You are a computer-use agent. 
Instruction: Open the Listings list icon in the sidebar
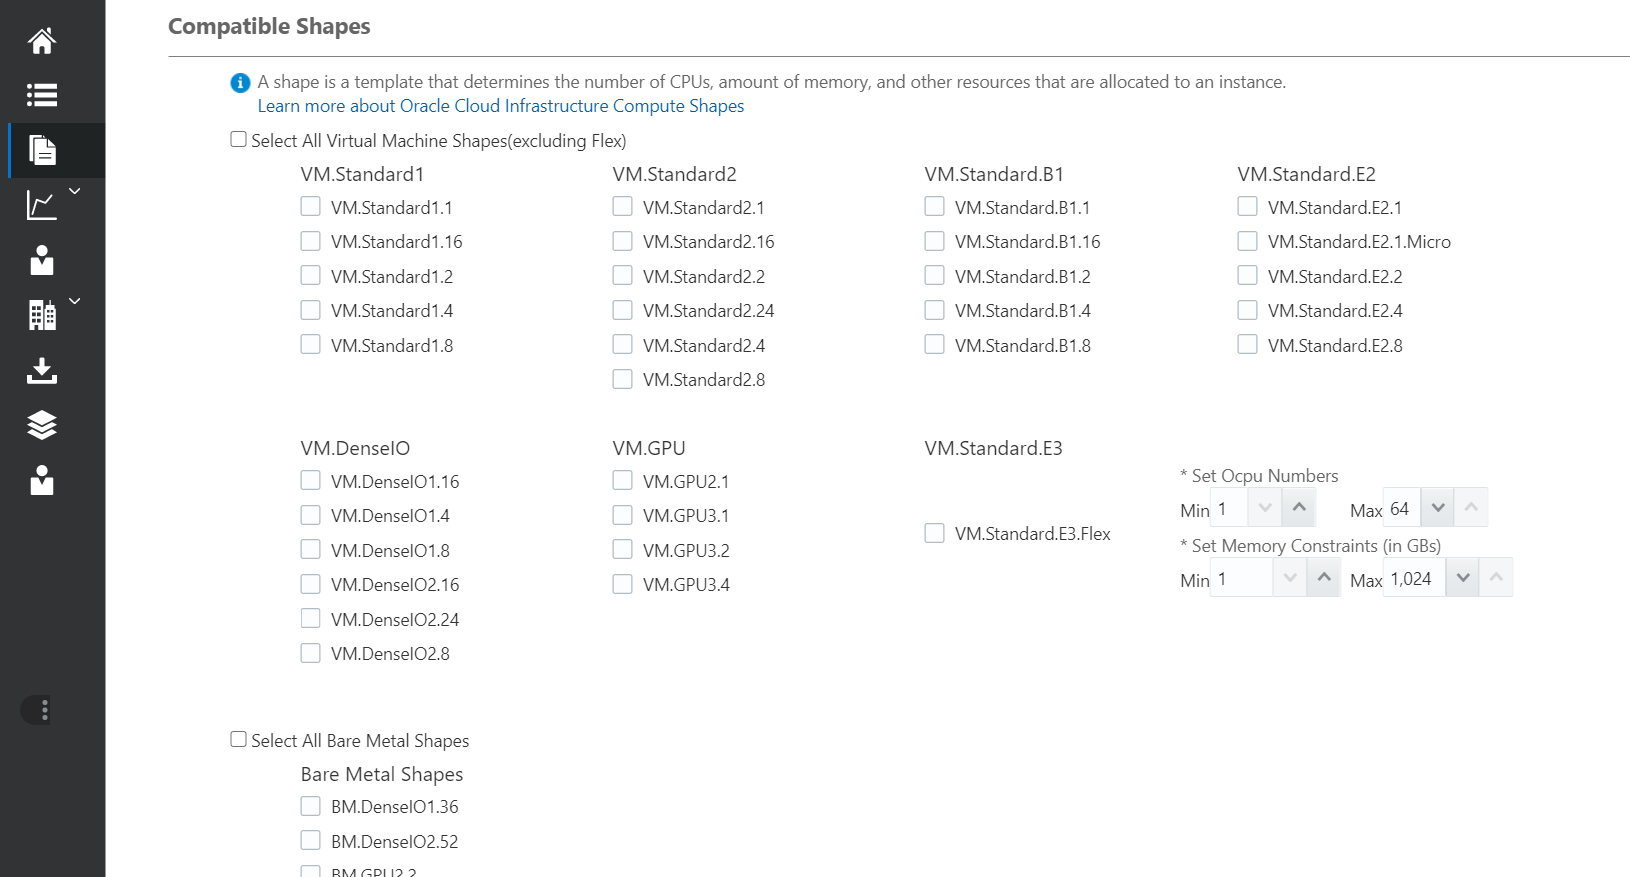tap(41, 95)
